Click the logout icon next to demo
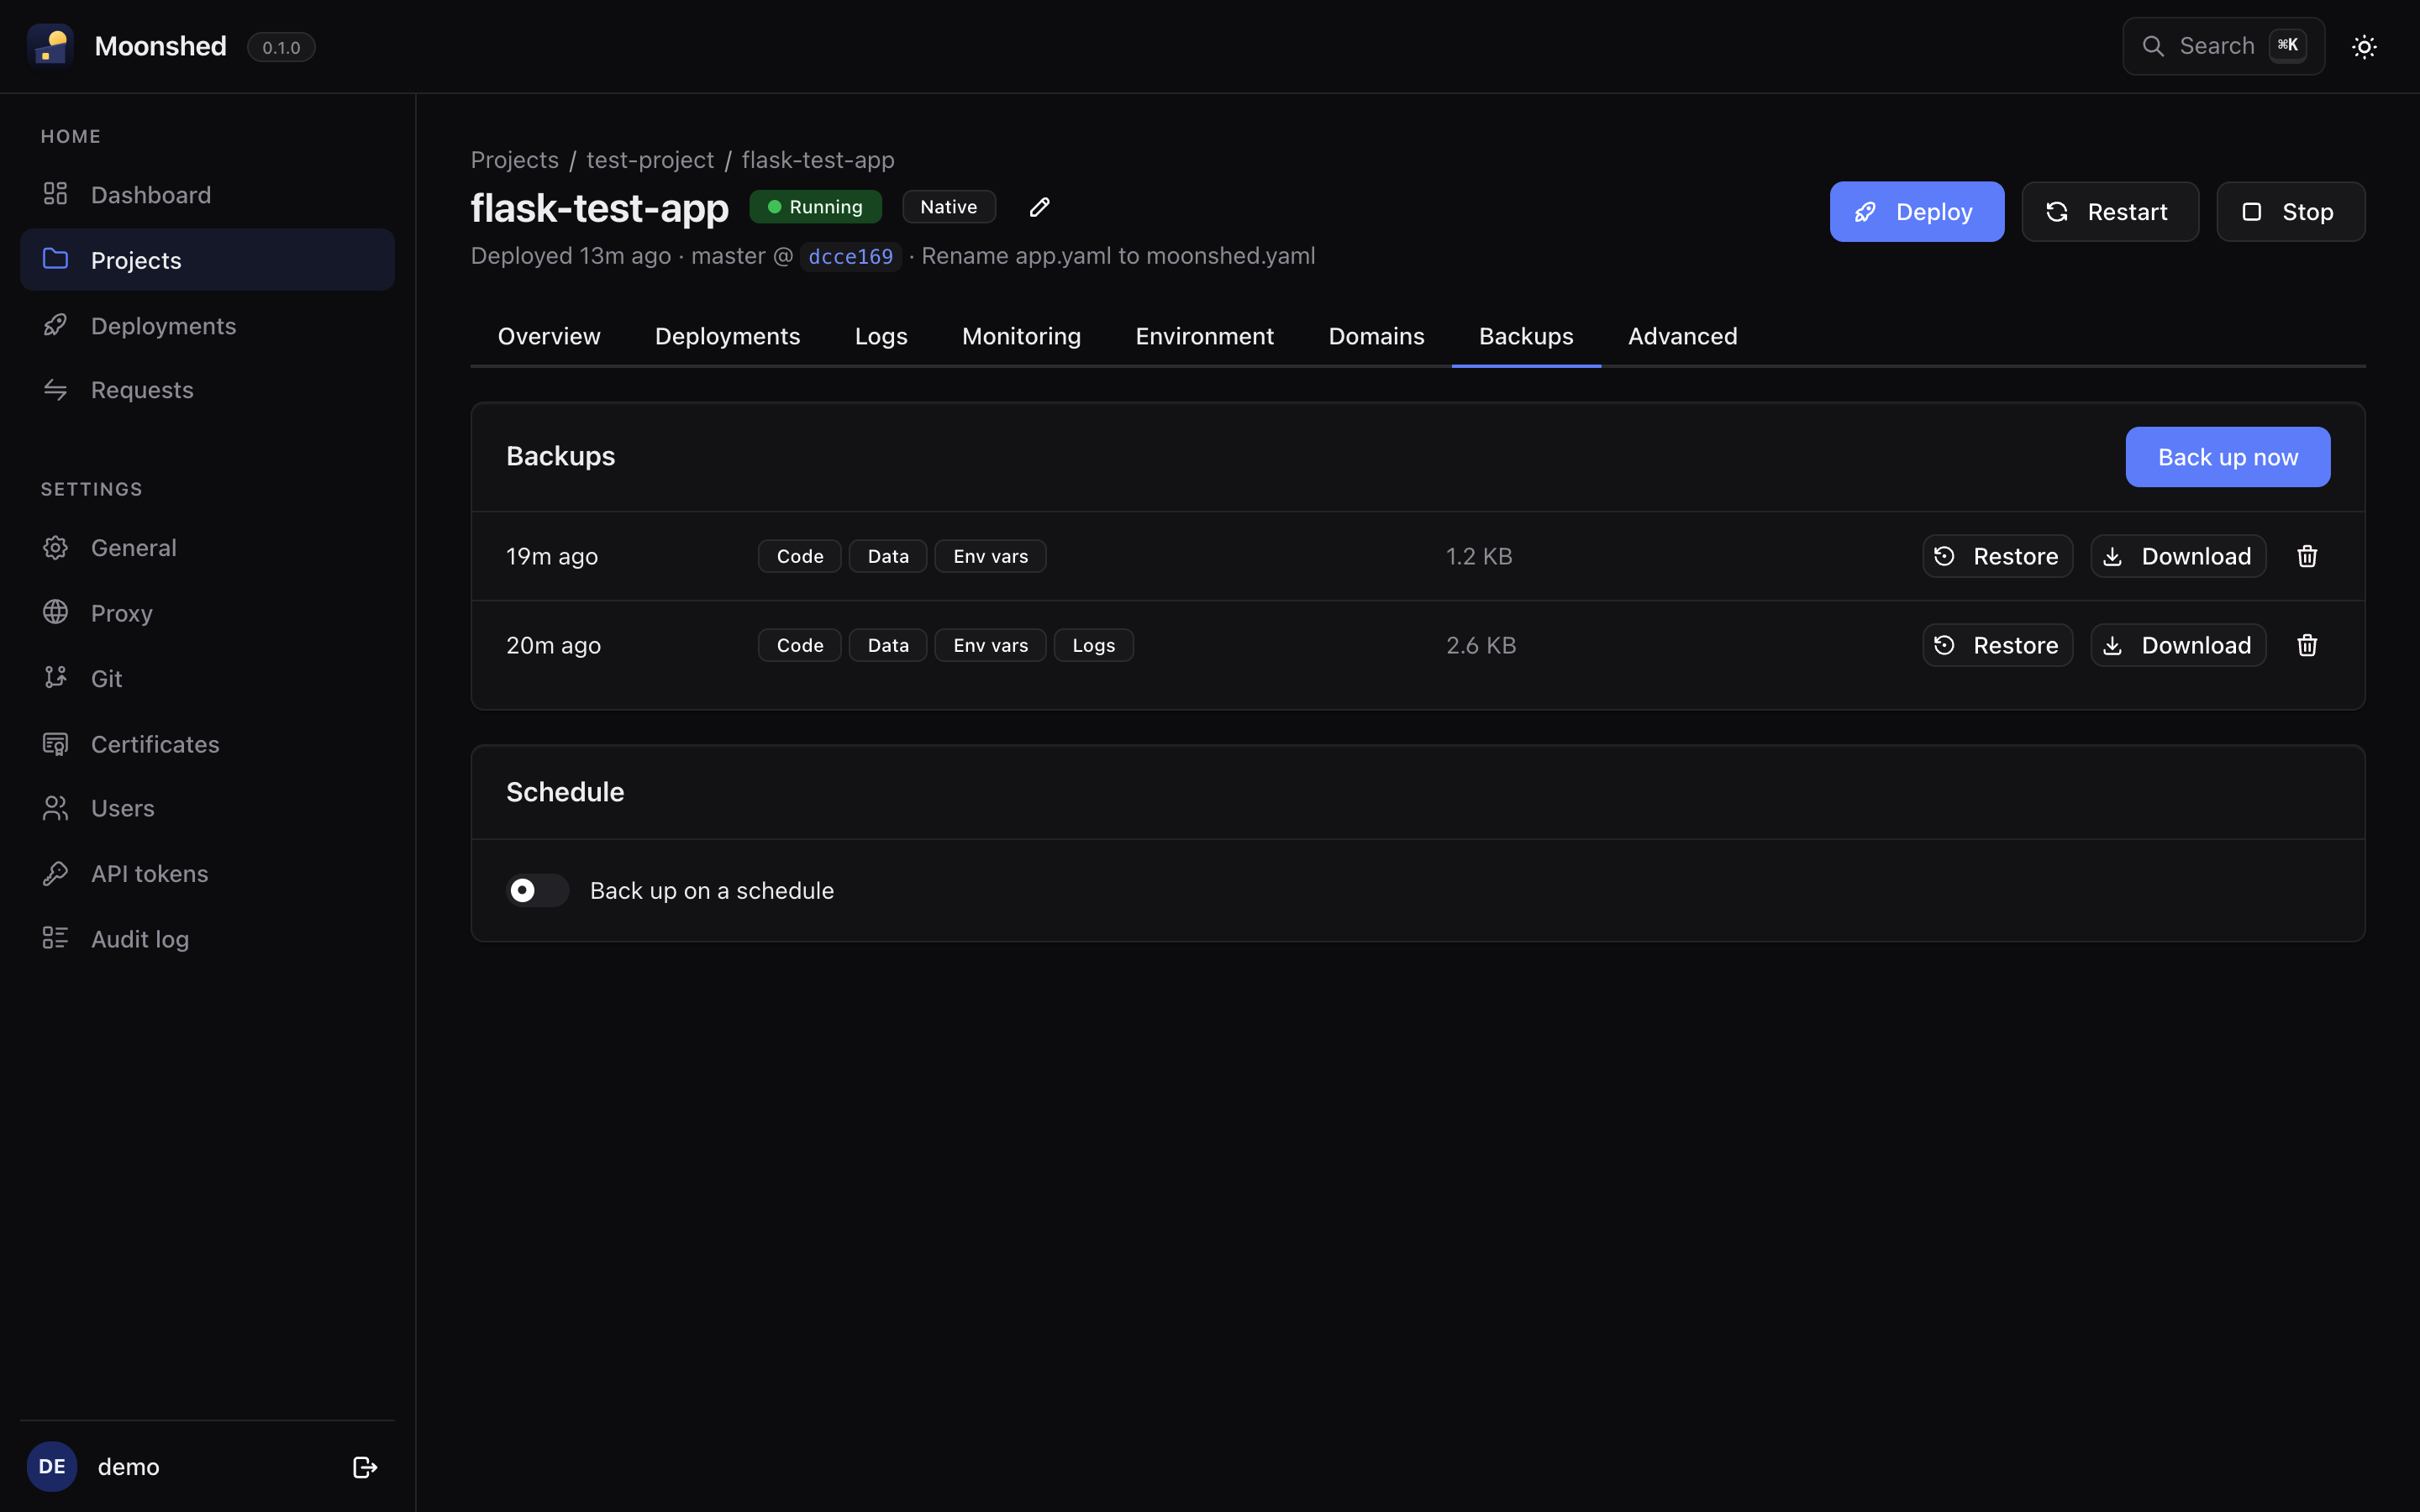Screen dimensions: 2420x1512 (365, 1466)
